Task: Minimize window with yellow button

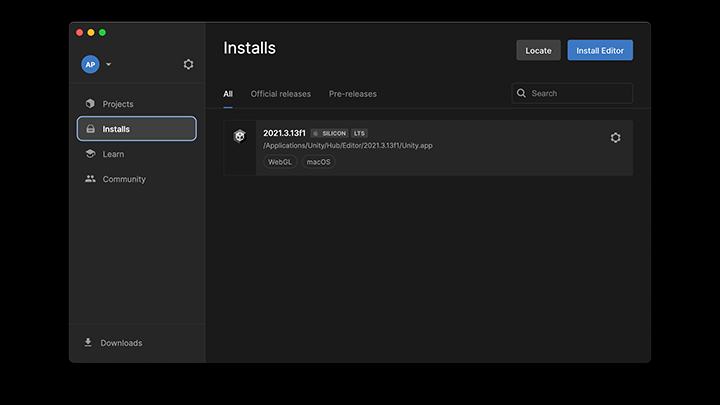Action: point(91,32)
